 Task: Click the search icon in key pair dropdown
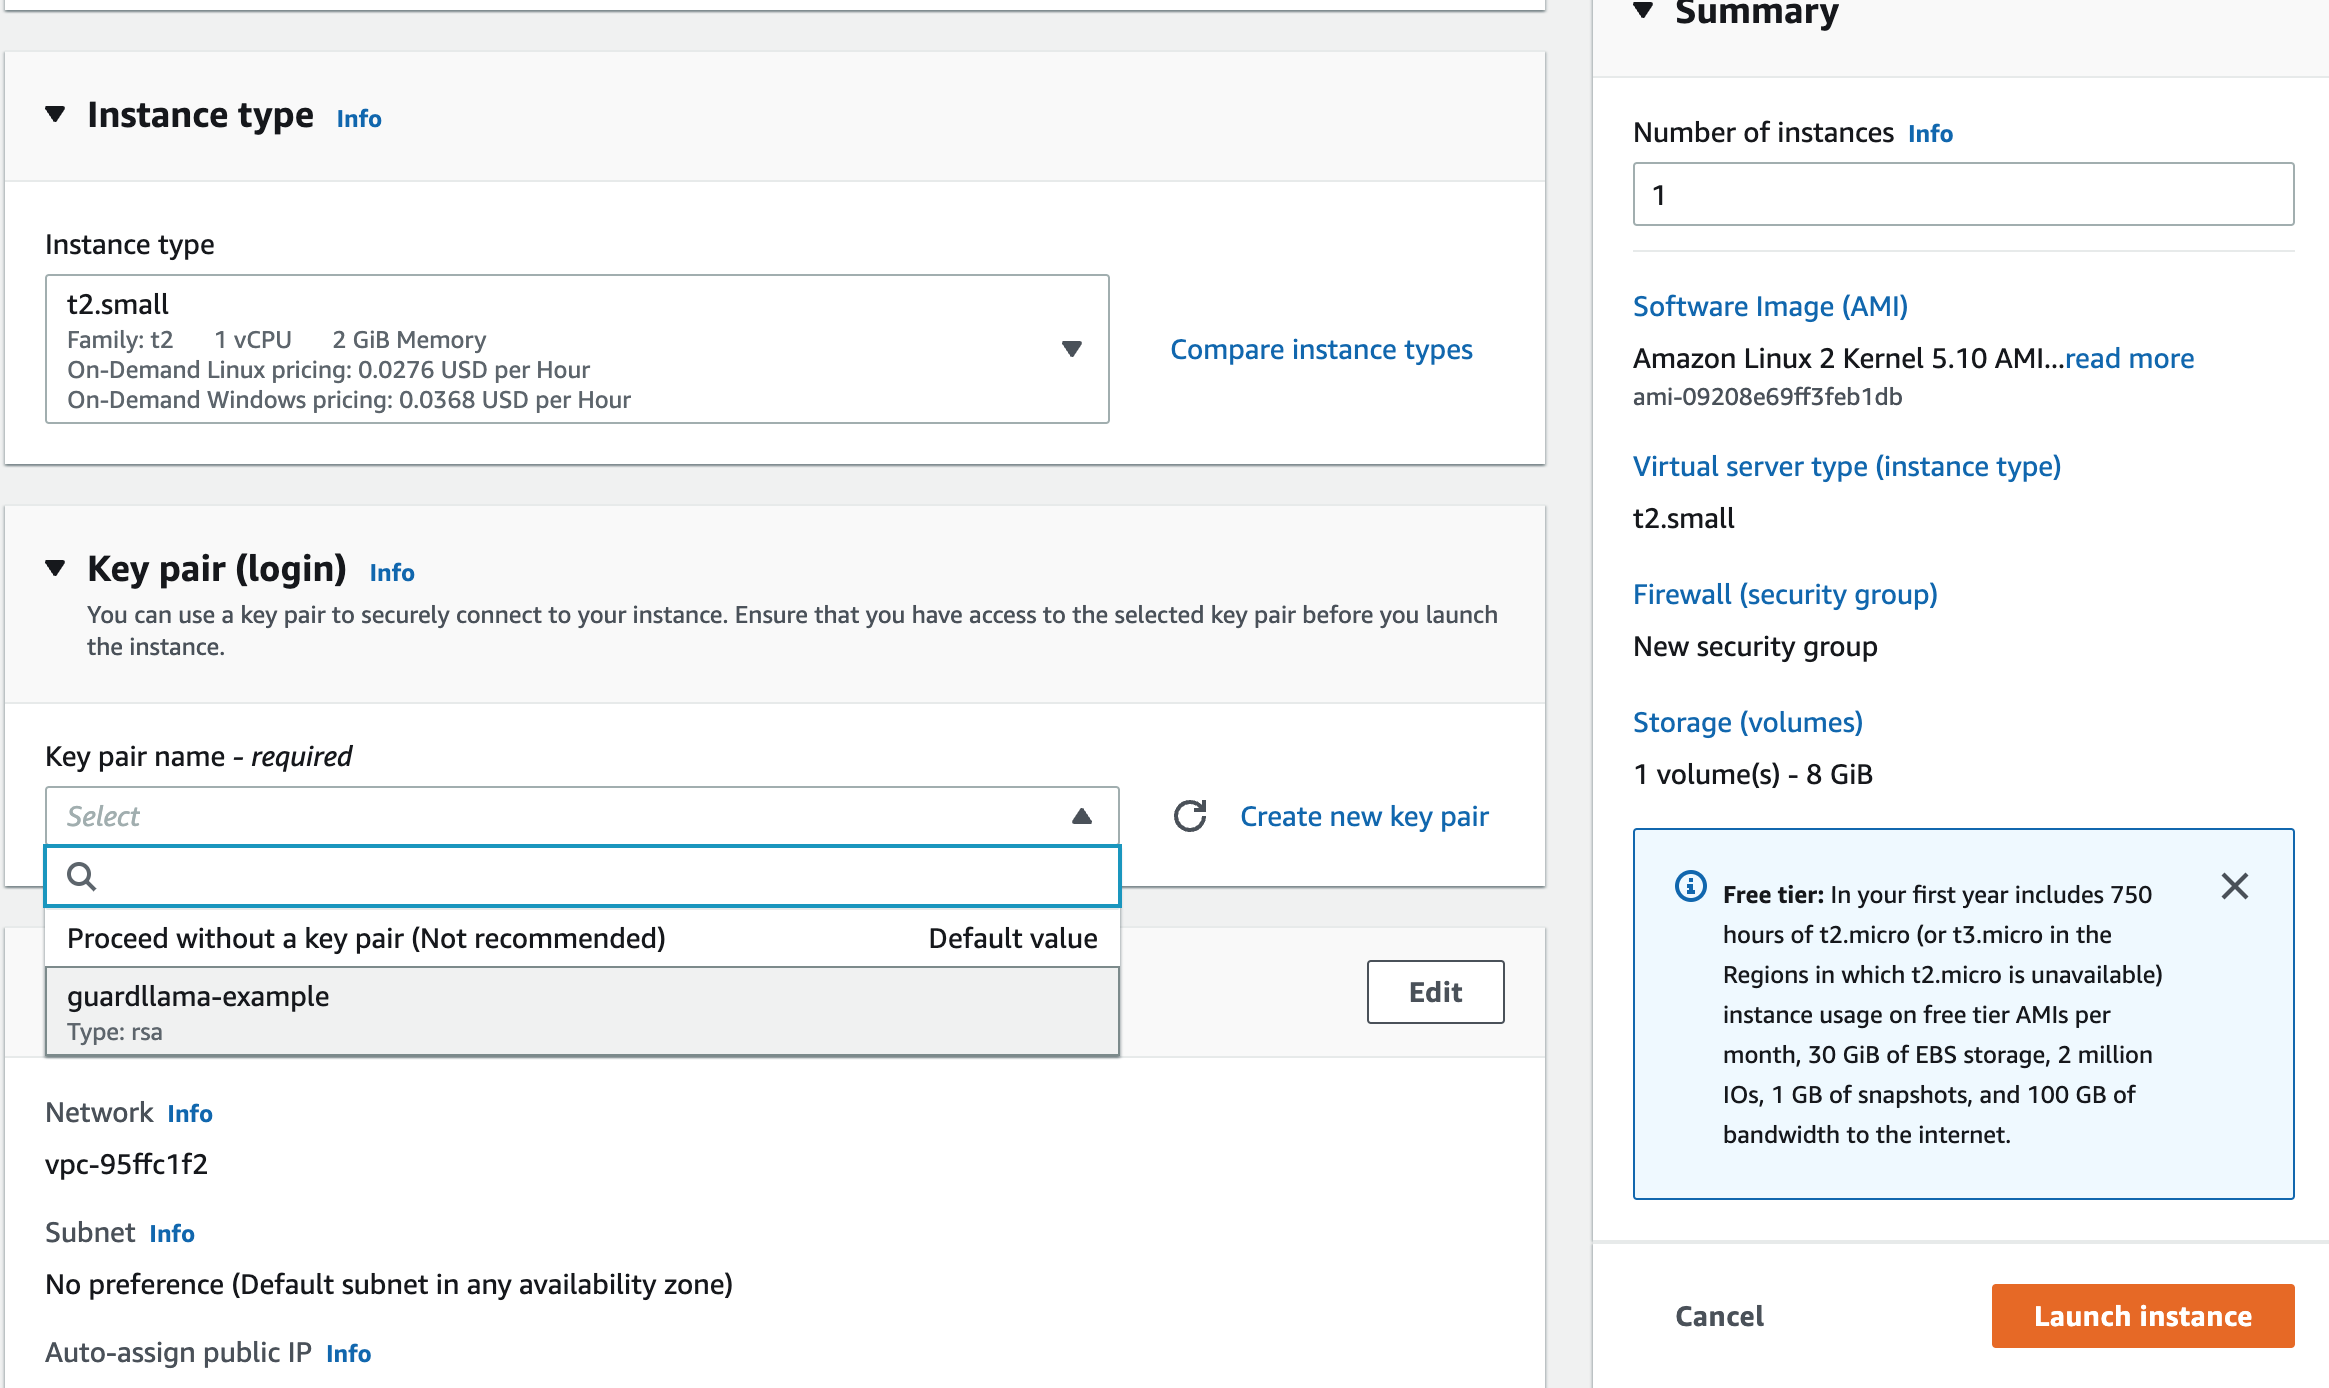tap(82, 876)
